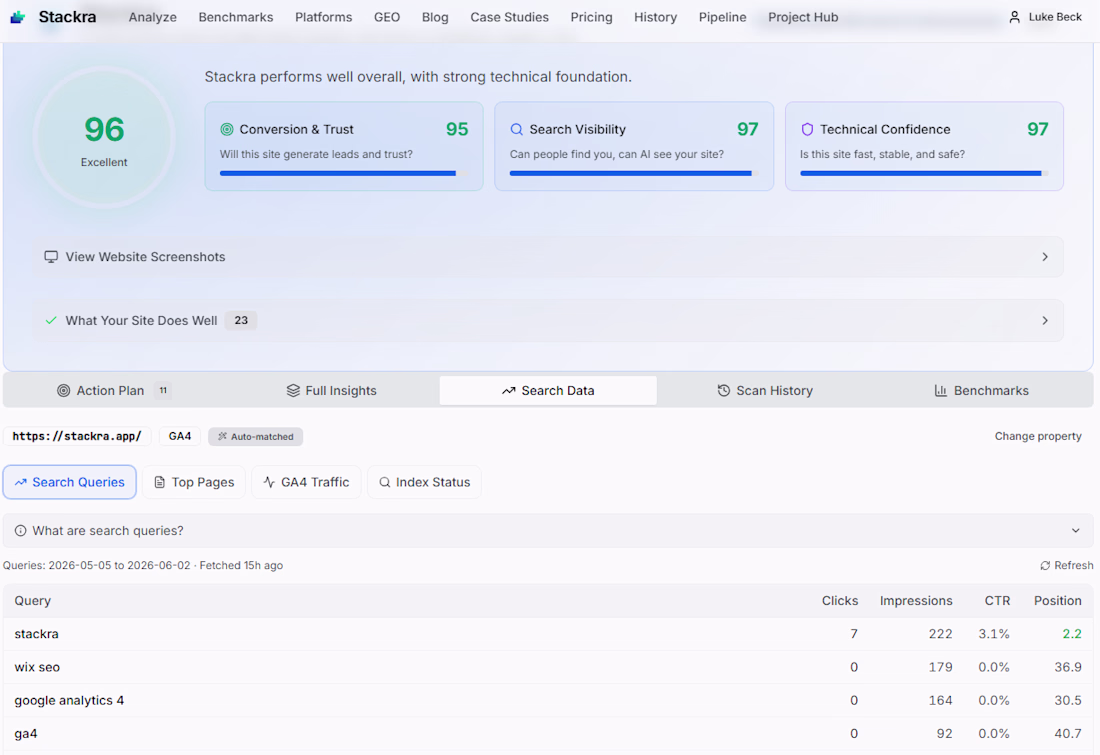Viewport: 1100px width, 755px height.
Task: Open the Blog nav link
Action: coord(435,17)
